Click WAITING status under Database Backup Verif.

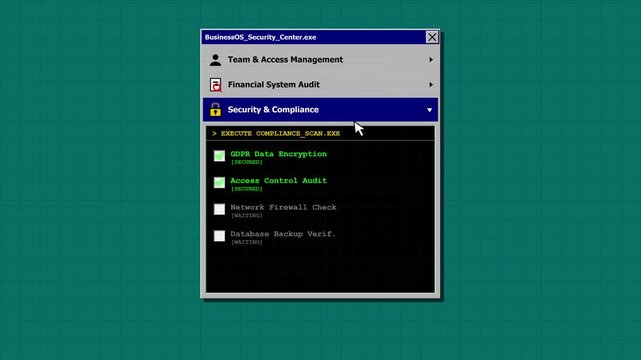[247, 242]
